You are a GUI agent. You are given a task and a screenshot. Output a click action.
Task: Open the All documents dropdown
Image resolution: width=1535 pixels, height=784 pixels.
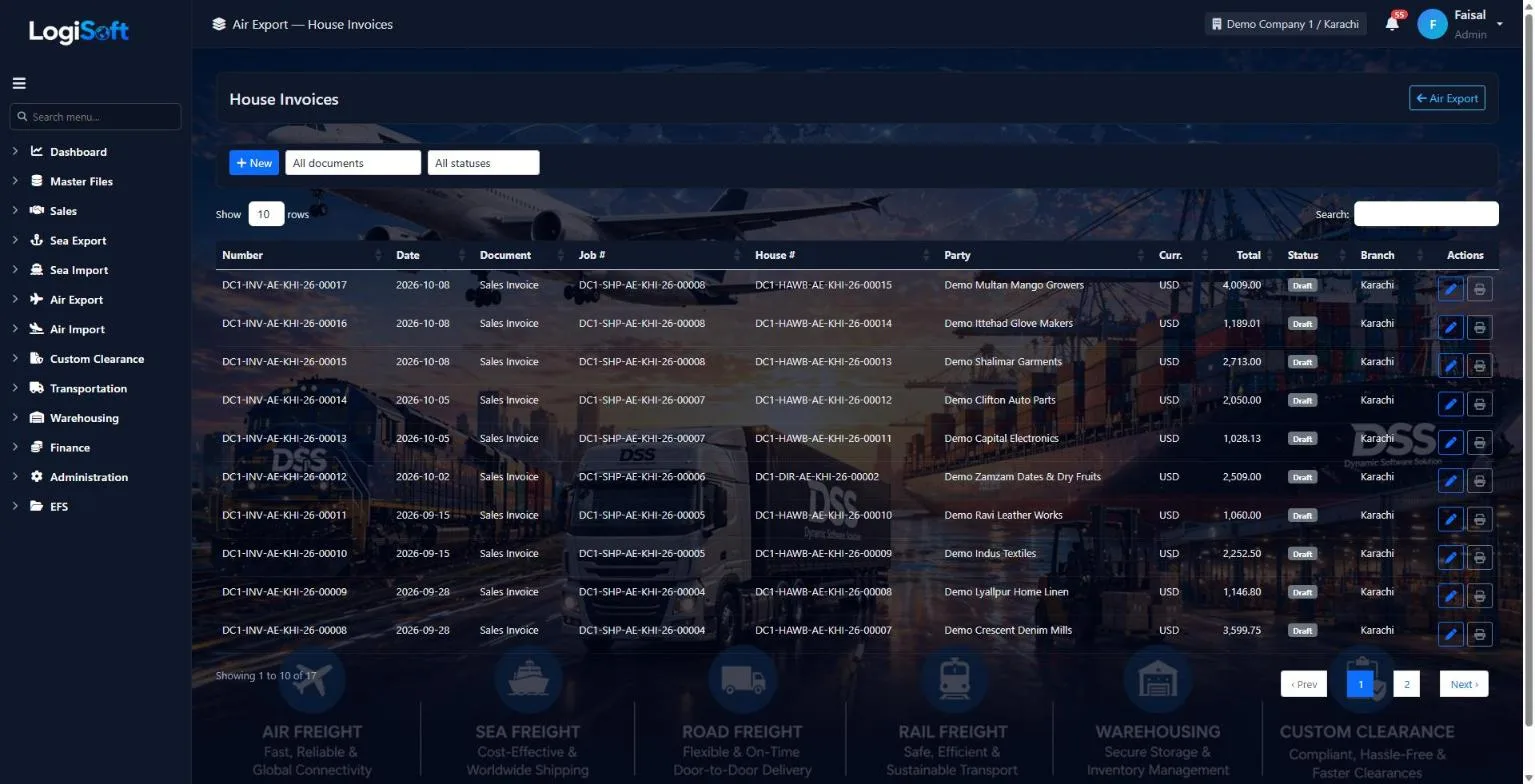353,163
